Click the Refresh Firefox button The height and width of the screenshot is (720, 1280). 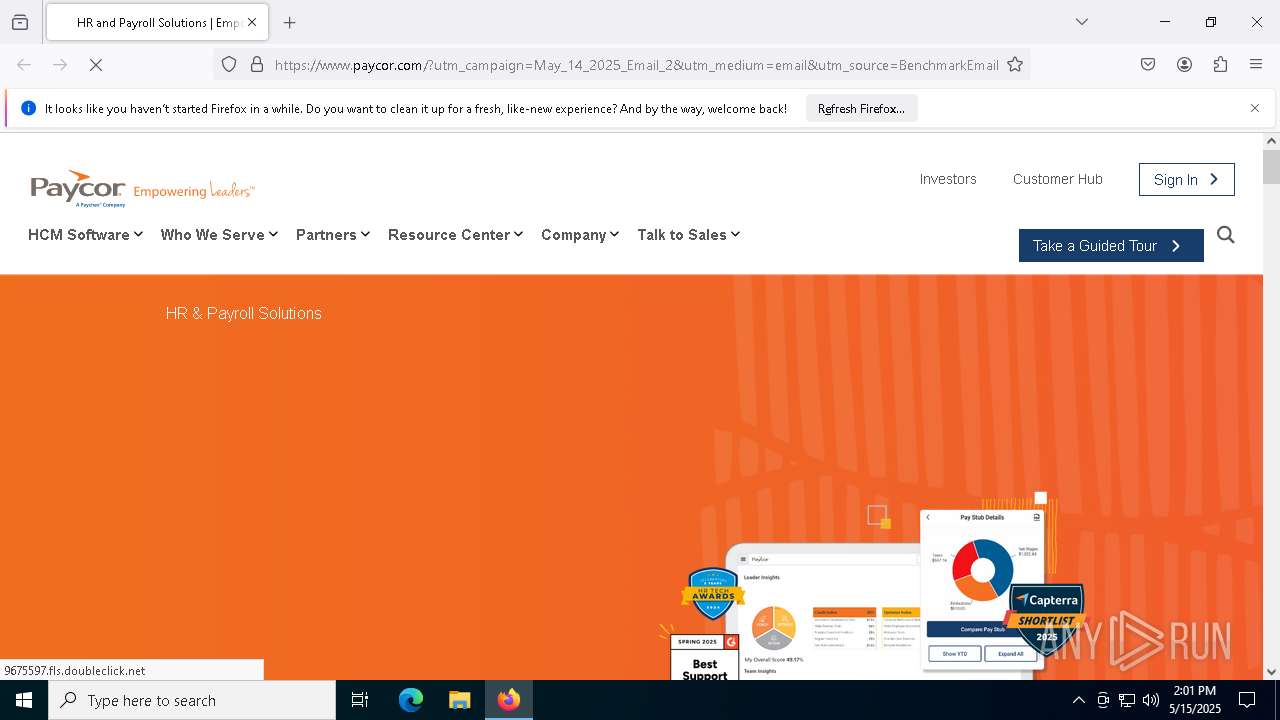click(861, 108)
